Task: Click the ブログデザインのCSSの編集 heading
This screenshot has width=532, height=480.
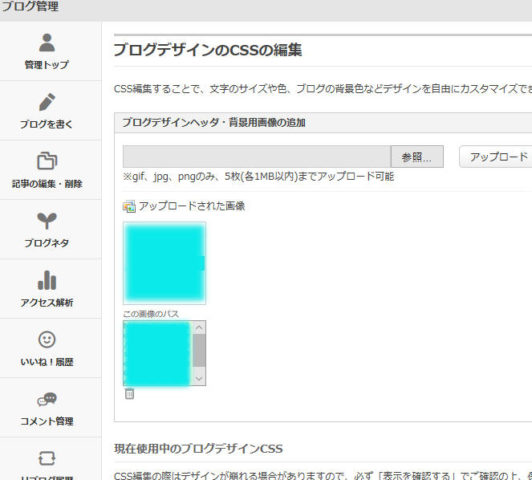Action: point(208,50)
